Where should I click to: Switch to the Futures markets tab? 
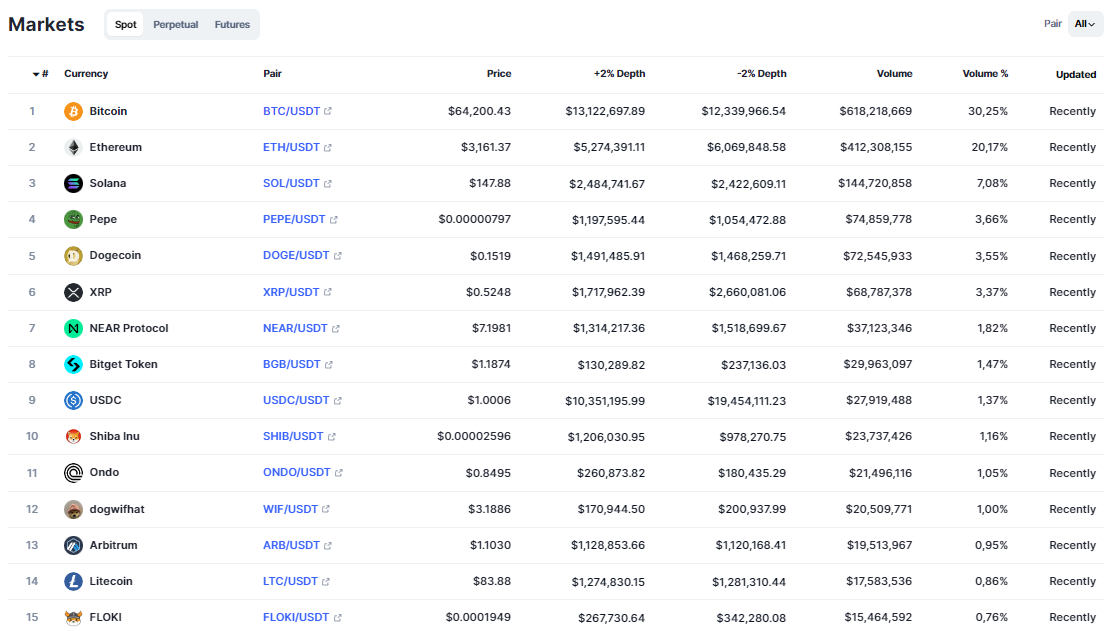pyautogui.click(x=232, y=24)
